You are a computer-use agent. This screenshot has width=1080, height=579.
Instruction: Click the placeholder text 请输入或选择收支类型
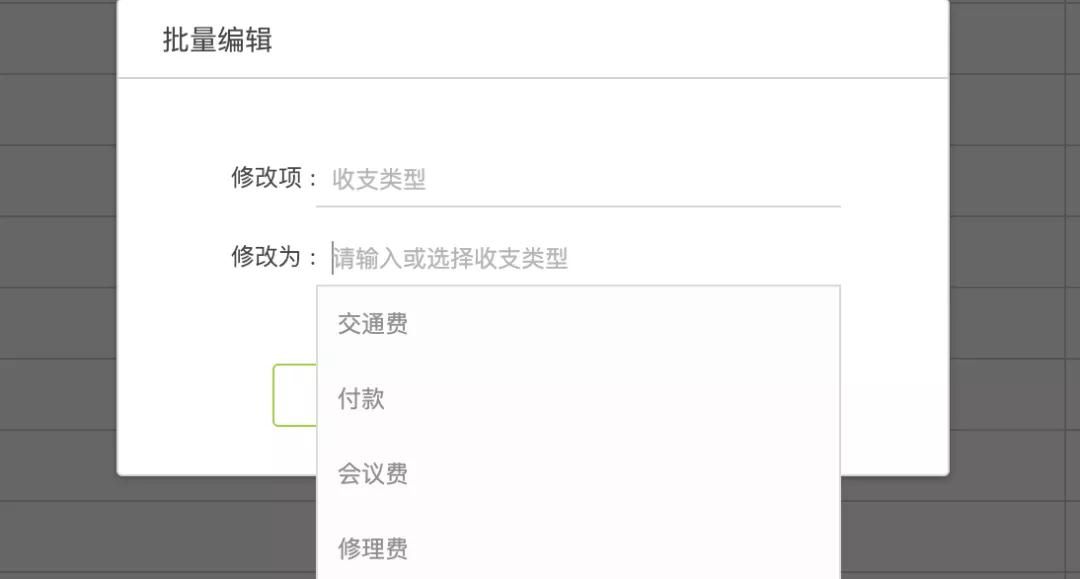451,259
